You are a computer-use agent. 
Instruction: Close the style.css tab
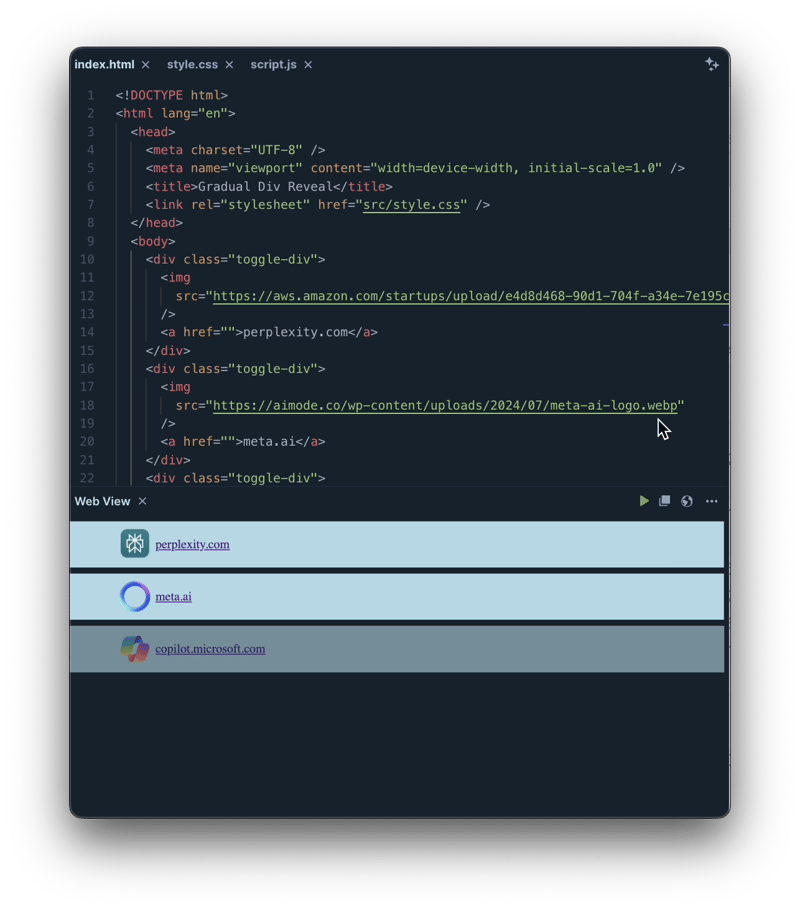click(229, 64)
